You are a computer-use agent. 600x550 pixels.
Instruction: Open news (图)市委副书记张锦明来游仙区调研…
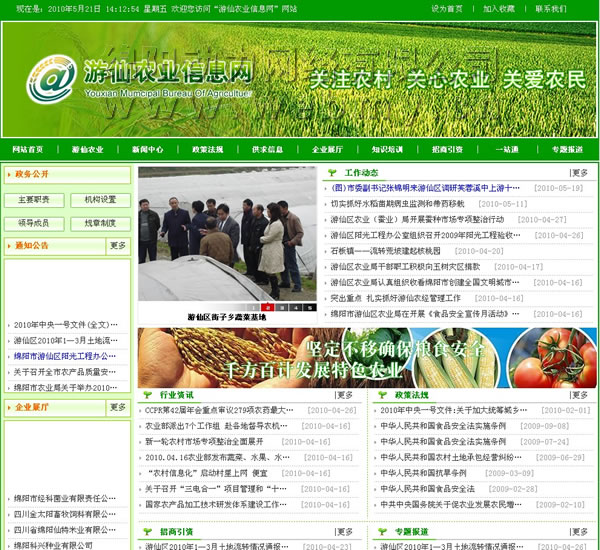425,188
